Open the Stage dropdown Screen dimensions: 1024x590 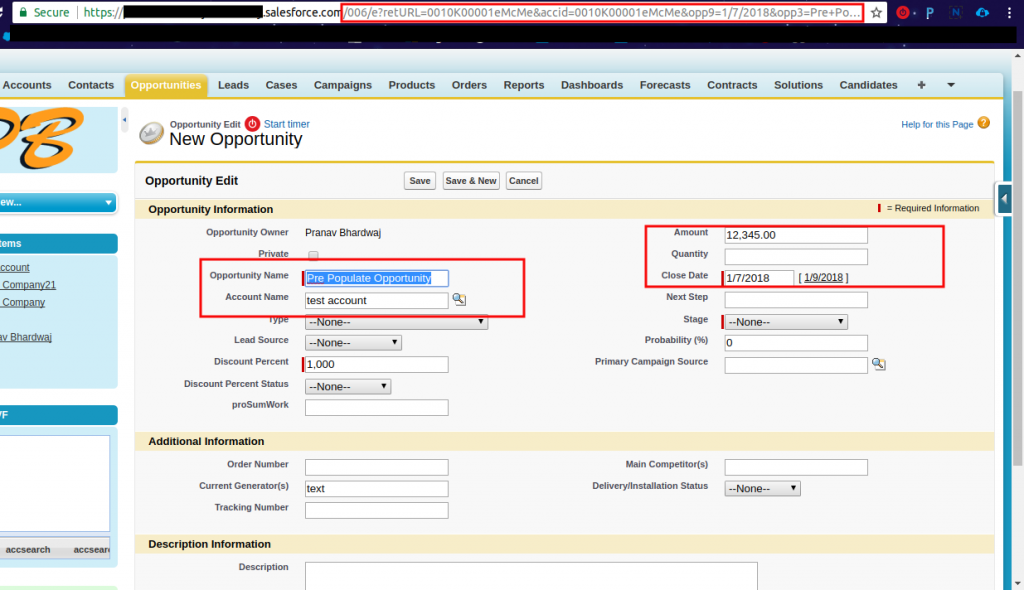pyautogui.click(x=786, y=322)
